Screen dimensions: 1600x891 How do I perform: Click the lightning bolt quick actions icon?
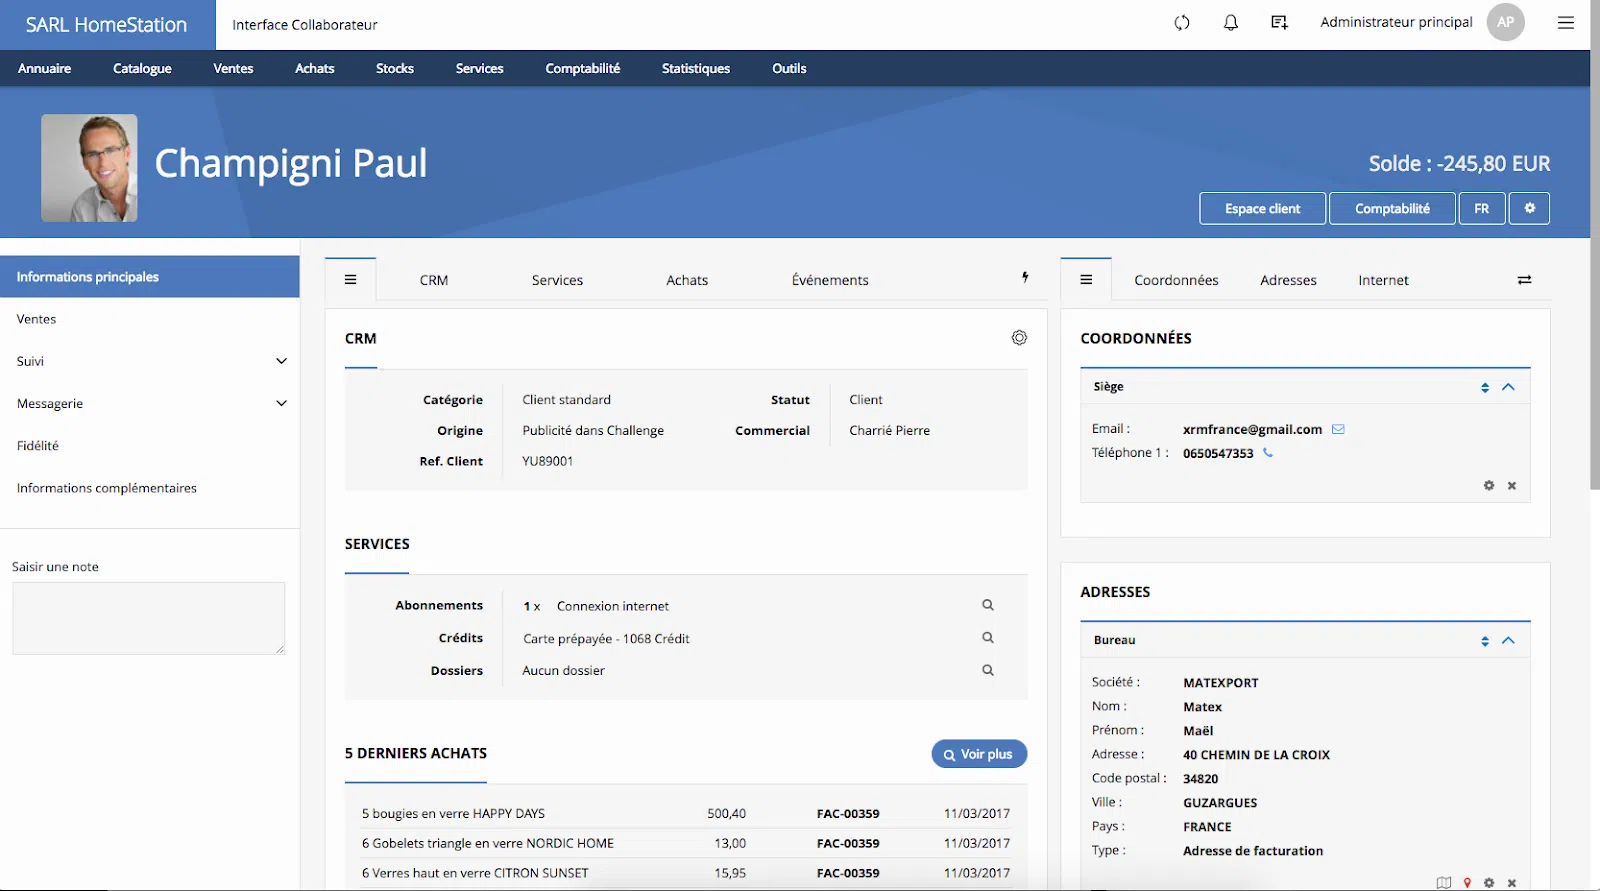(1025, 278)
